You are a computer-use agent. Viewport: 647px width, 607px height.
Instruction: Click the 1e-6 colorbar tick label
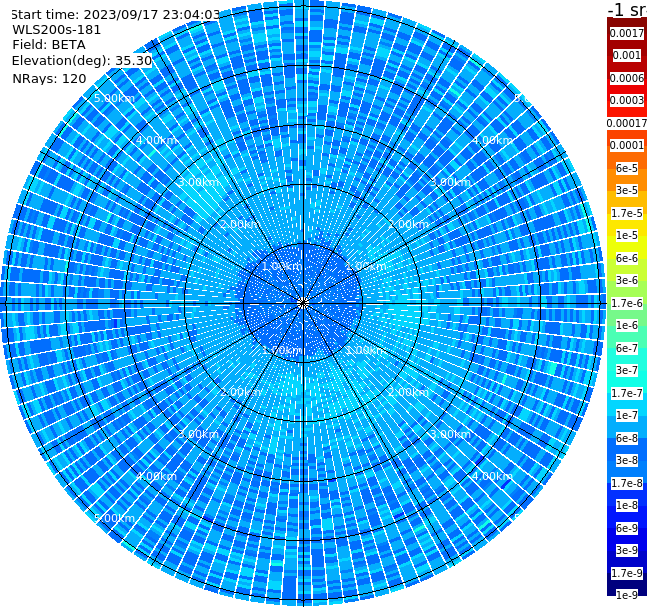pyautogui.click(x=627, y=325)
